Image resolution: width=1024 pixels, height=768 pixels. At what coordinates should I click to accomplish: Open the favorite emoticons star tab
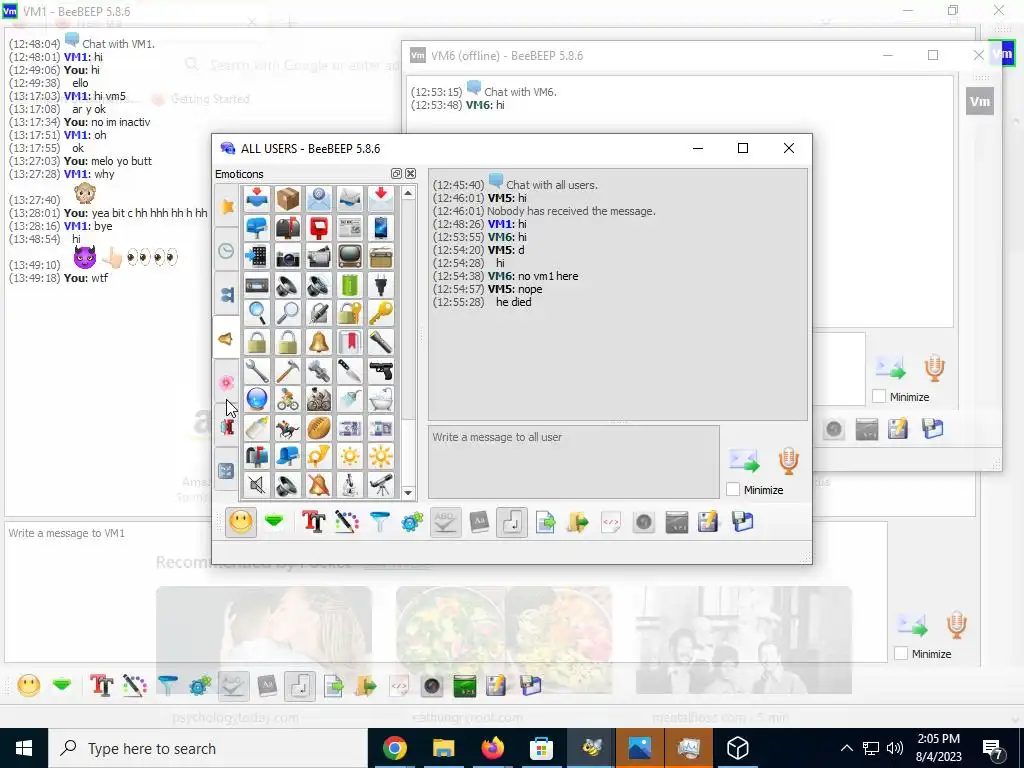(x=227, y=206)
